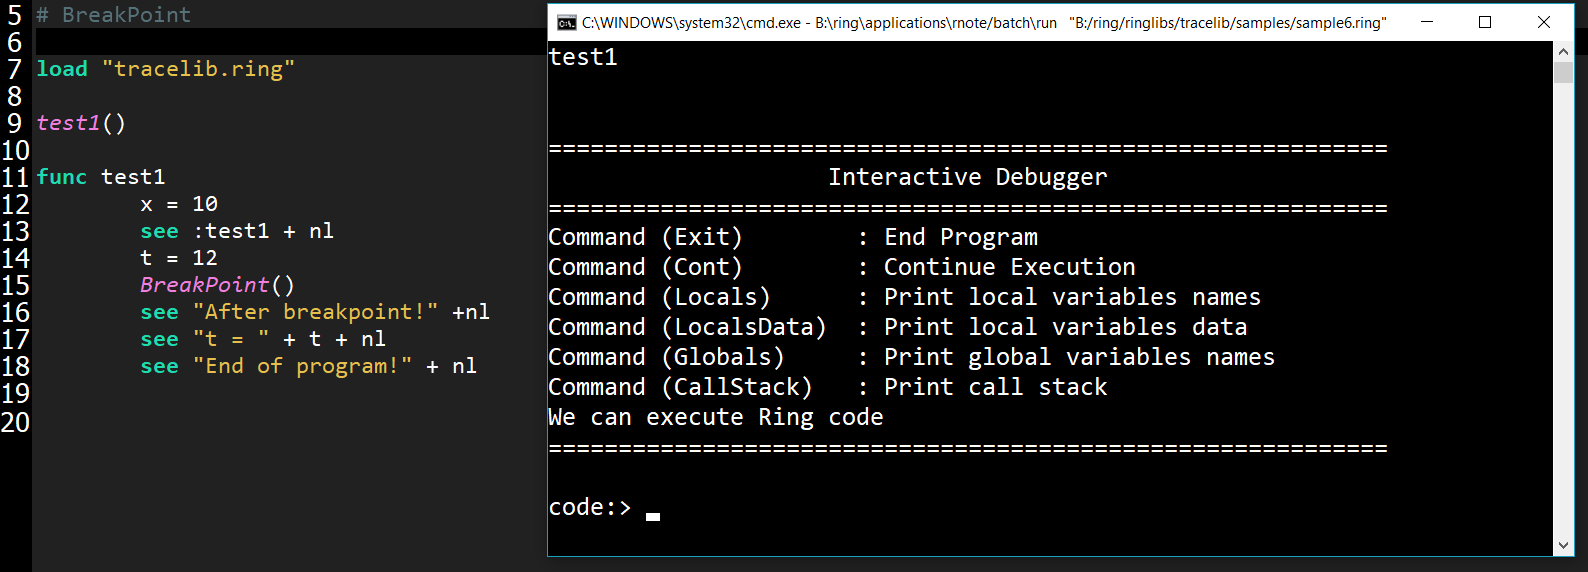
Task: Click the cmd.exe icon in the title bar
Action: 566,23
